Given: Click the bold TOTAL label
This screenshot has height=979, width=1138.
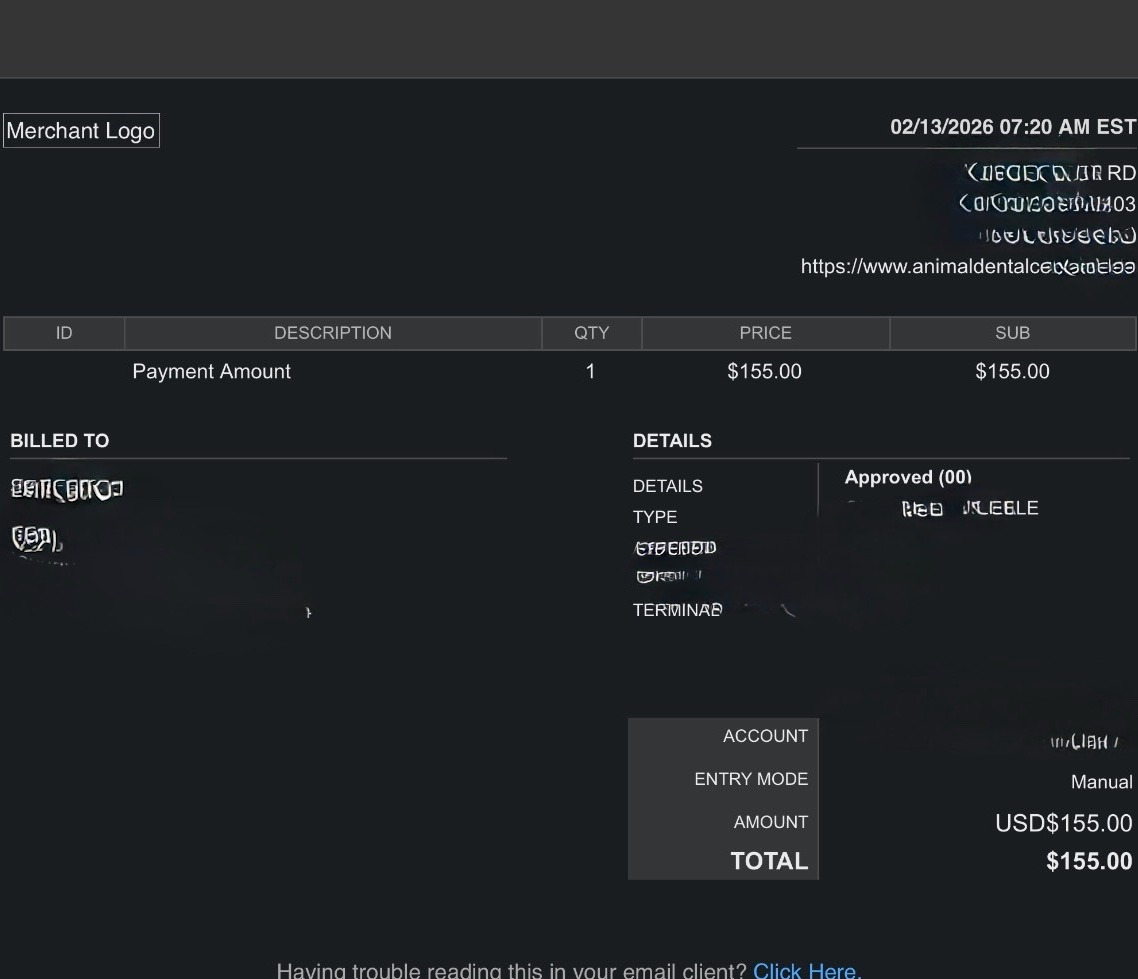Looking at the screenshot, I should tap(769, 861).
